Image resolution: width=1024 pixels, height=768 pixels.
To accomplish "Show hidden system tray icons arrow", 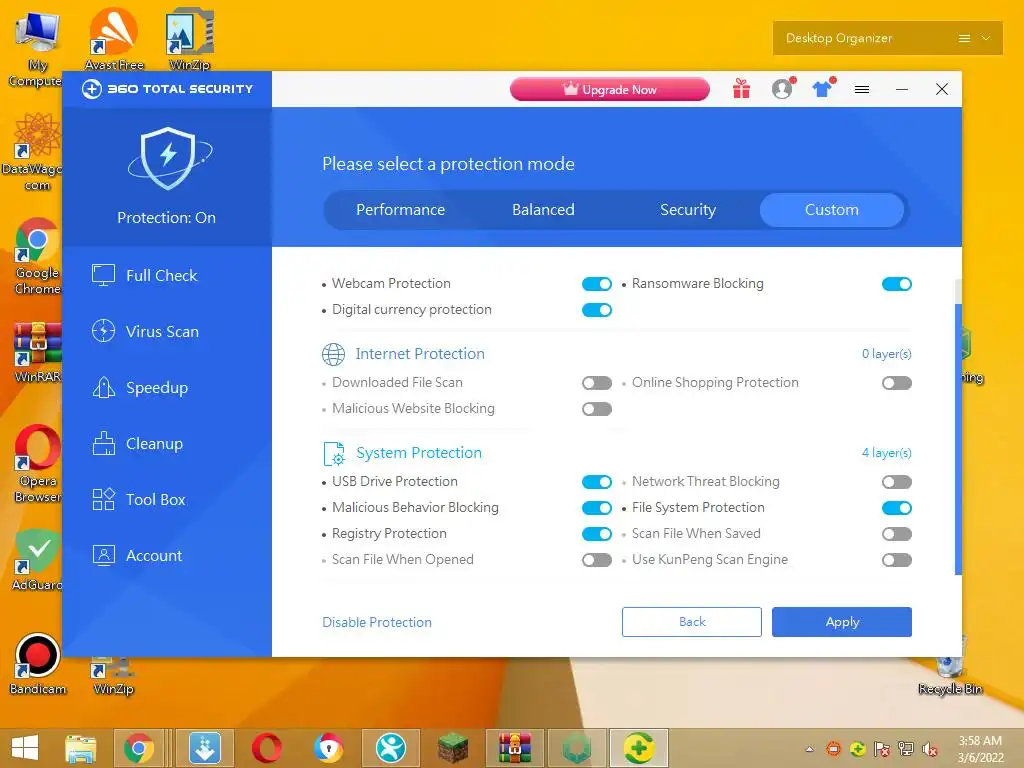I will (x=810, y=750).
